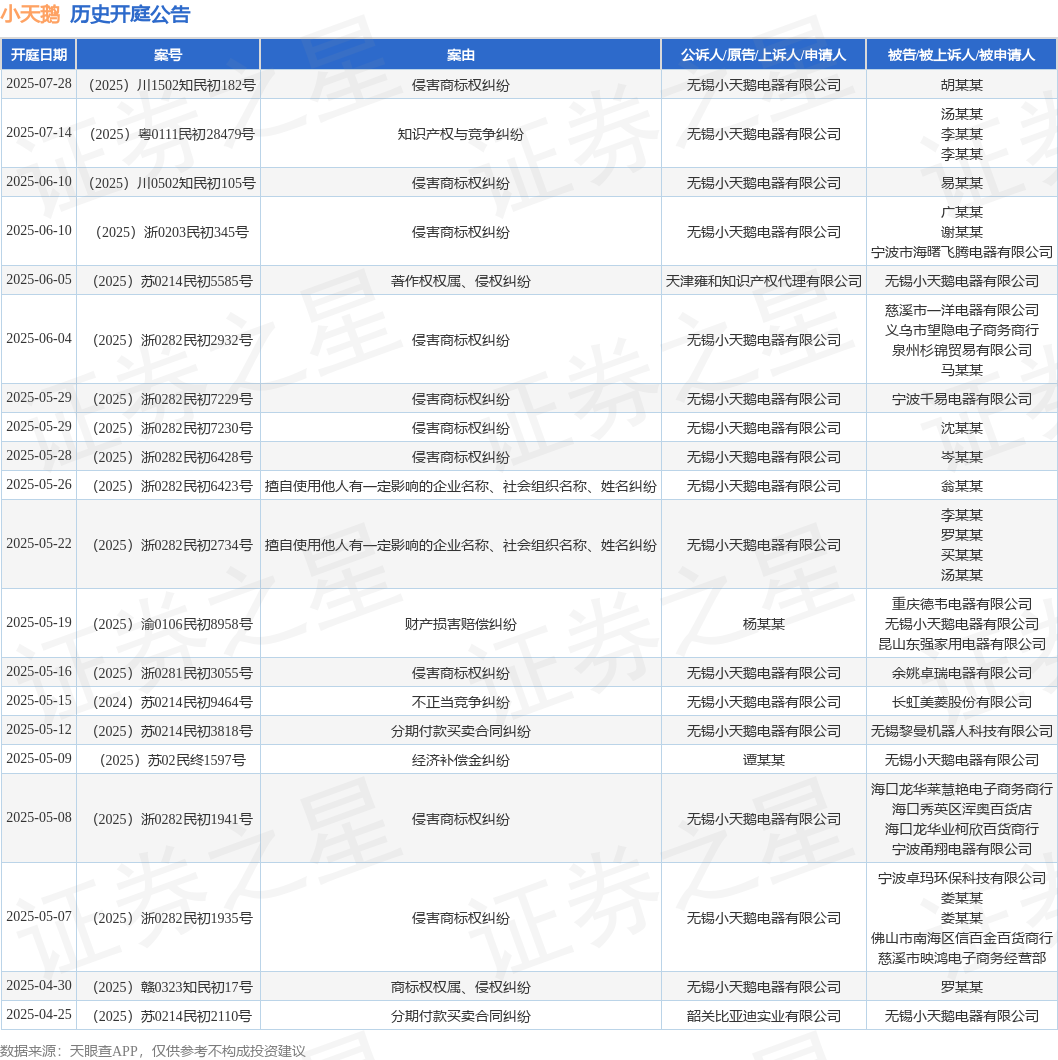Viewport: 1058px width, 1060px height.
Task: Click defendant 易某某
Action: (x=961, y=183)
